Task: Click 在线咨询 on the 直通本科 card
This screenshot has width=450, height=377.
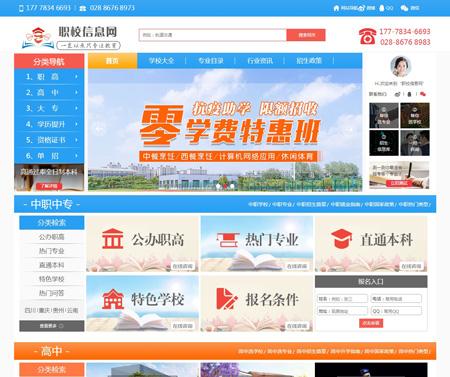Action: click(411, 266)
